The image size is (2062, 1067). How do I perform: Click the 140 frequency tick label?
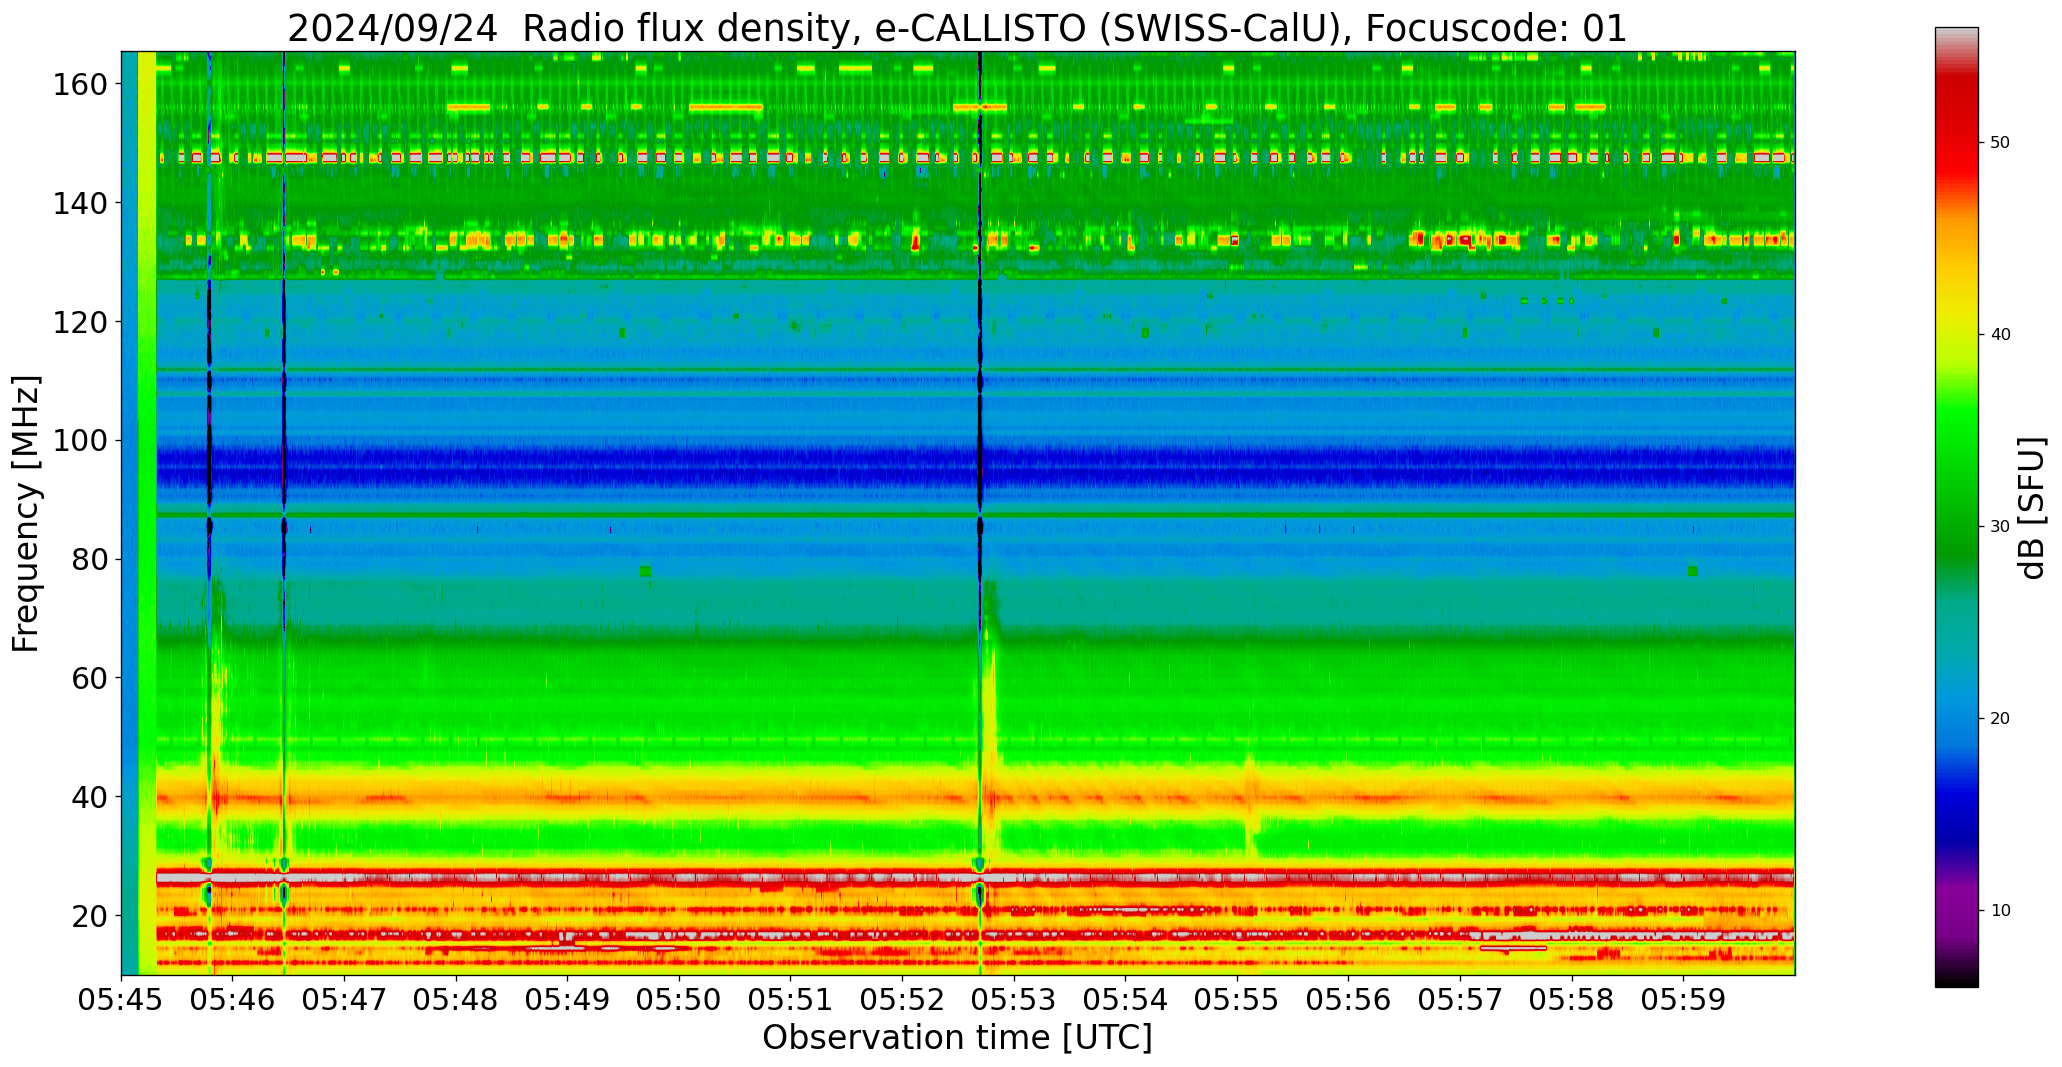point(80,203)
